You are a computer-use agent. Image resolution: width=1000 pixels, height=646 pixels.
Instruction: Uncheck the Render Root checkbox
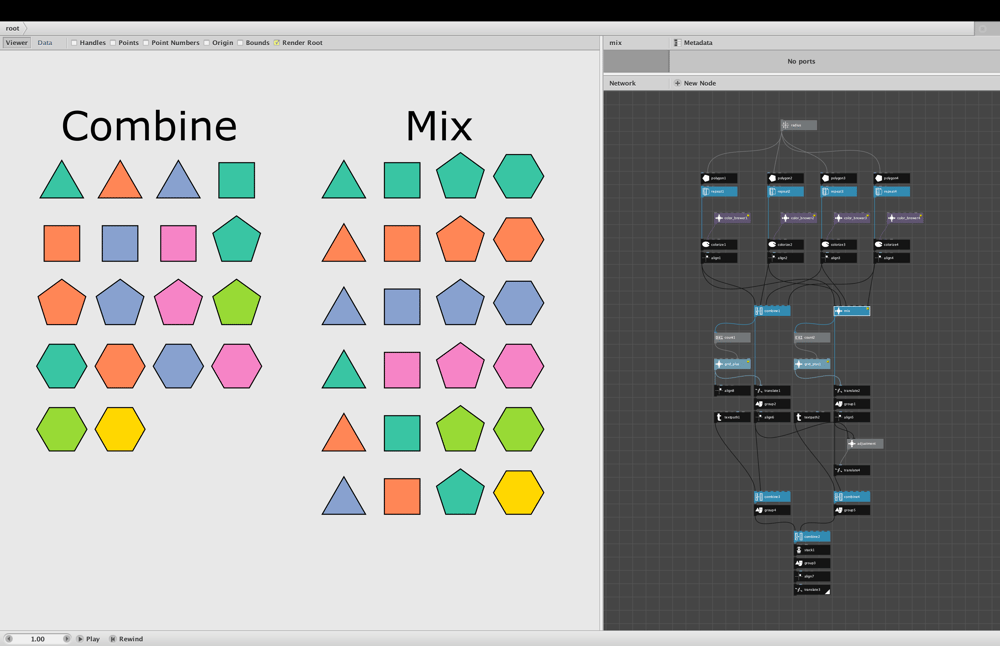click(277, 43)
